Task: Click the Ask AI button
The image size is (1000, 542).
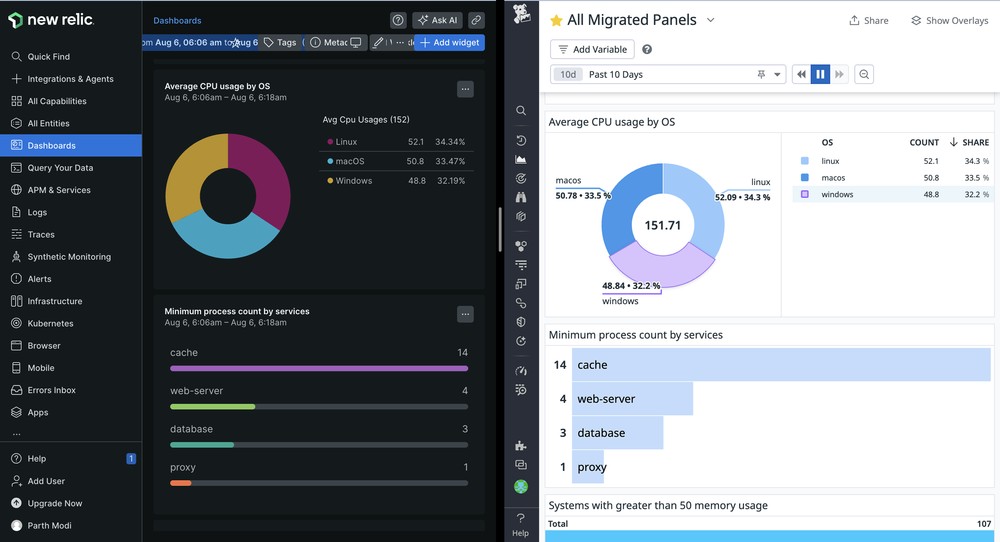Action: pyautogui.click(x=437, y=20)
